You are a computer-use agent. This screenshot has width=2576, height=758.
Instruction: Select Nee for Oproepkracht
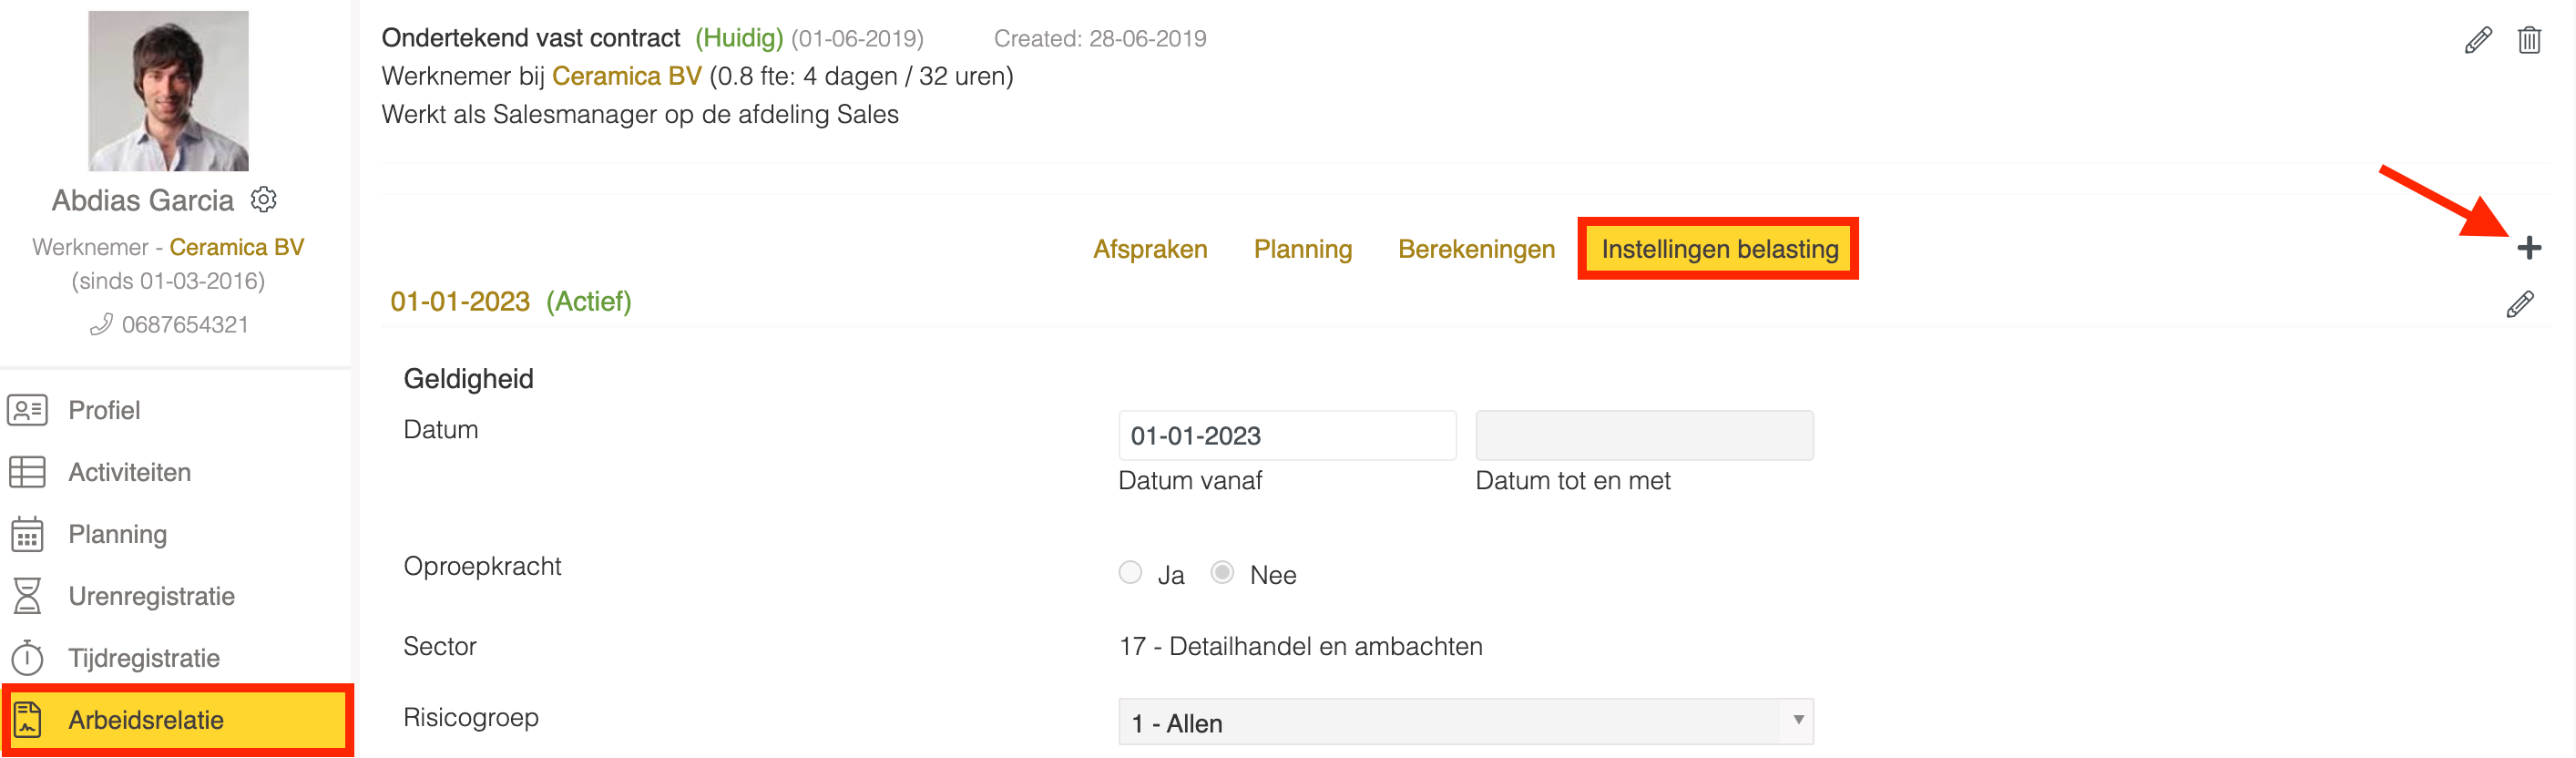pyautogui.click(x=1222, y=573)
